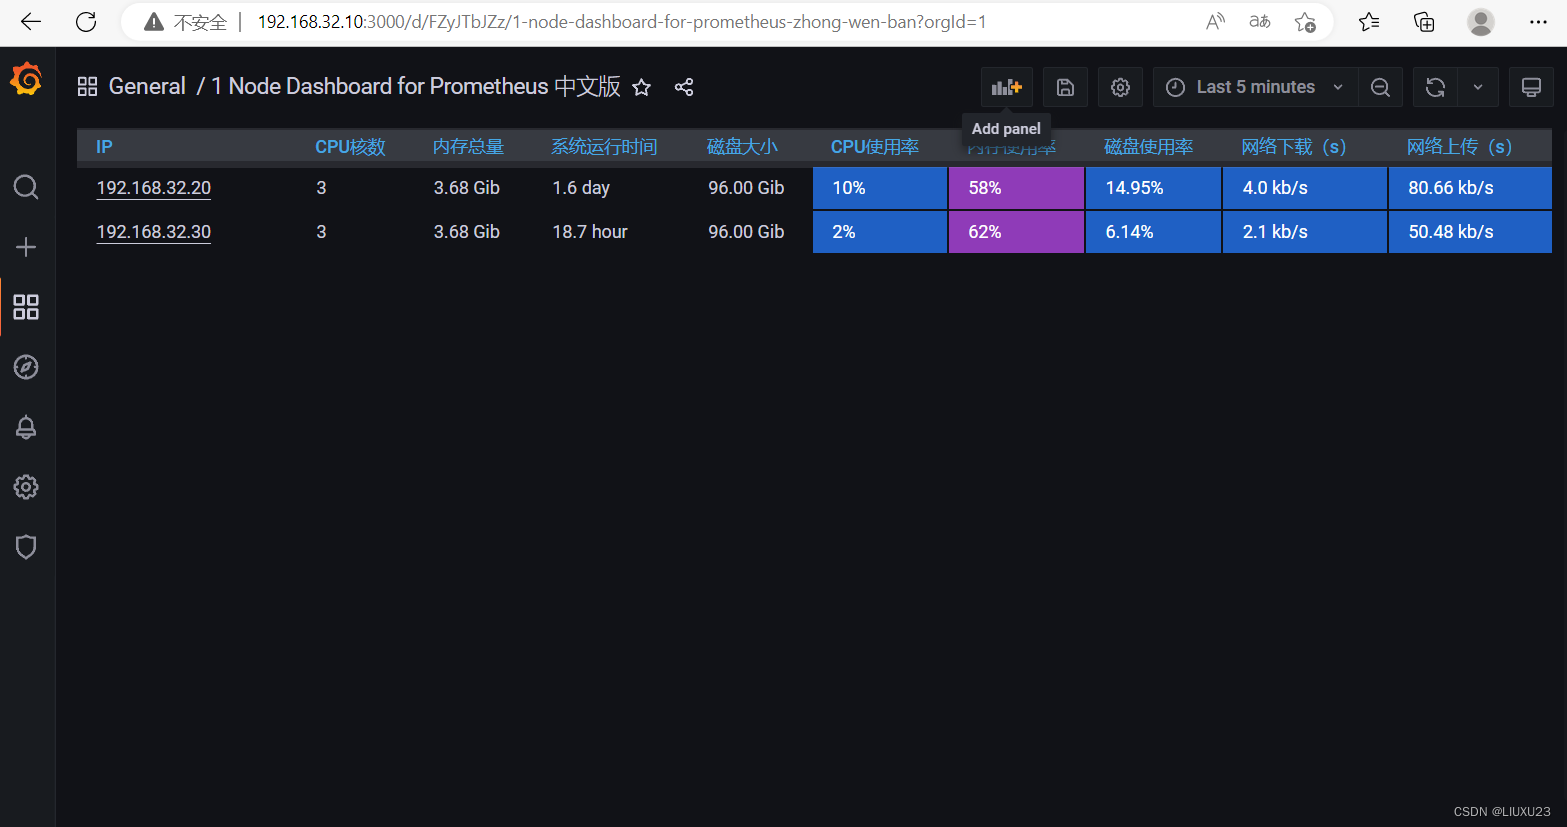Click the browser address bar URL

[622, 22]
